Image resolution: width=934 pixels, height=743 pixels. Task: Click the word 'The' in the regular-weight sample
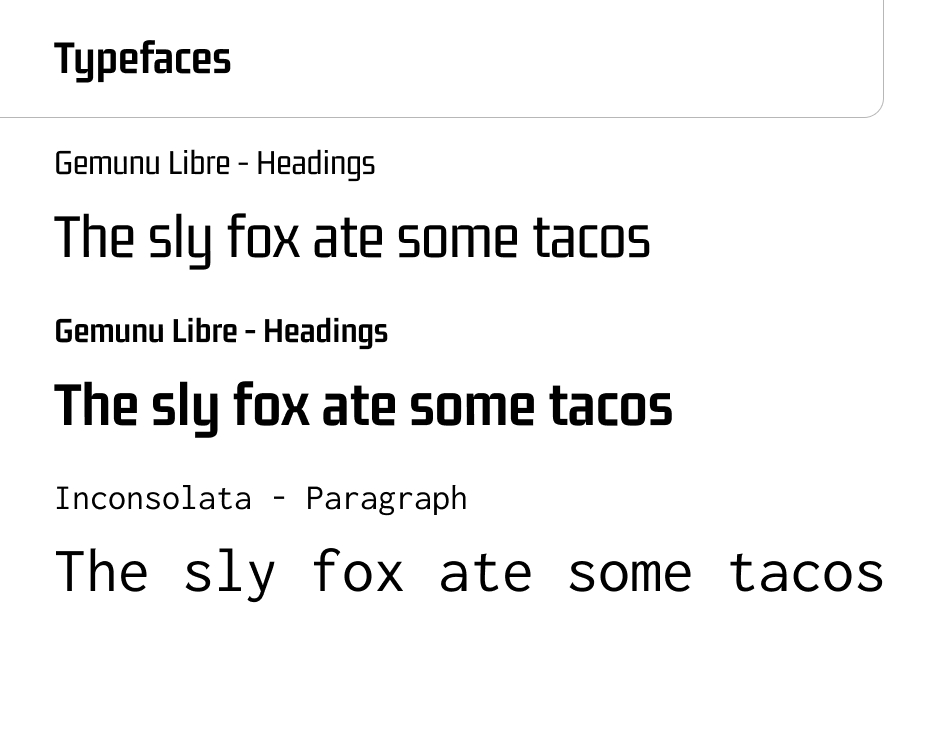[94, 237]
